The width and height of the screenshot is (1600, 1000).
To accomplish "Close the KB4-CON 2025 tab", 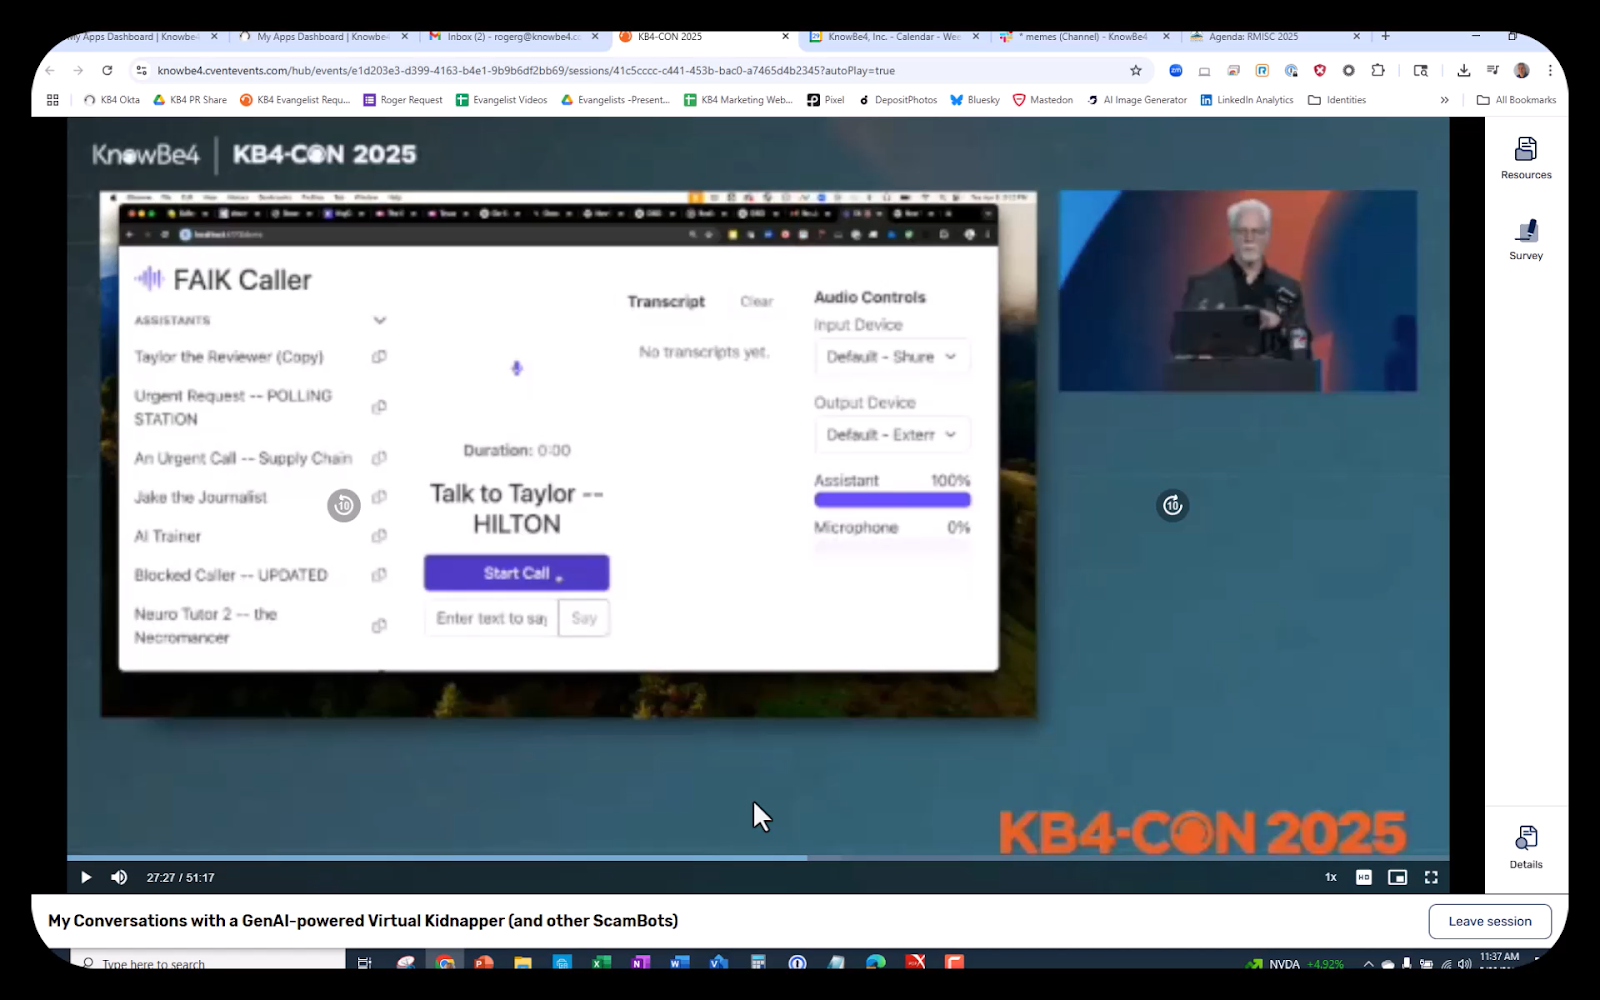I will [x=785, y=36].
